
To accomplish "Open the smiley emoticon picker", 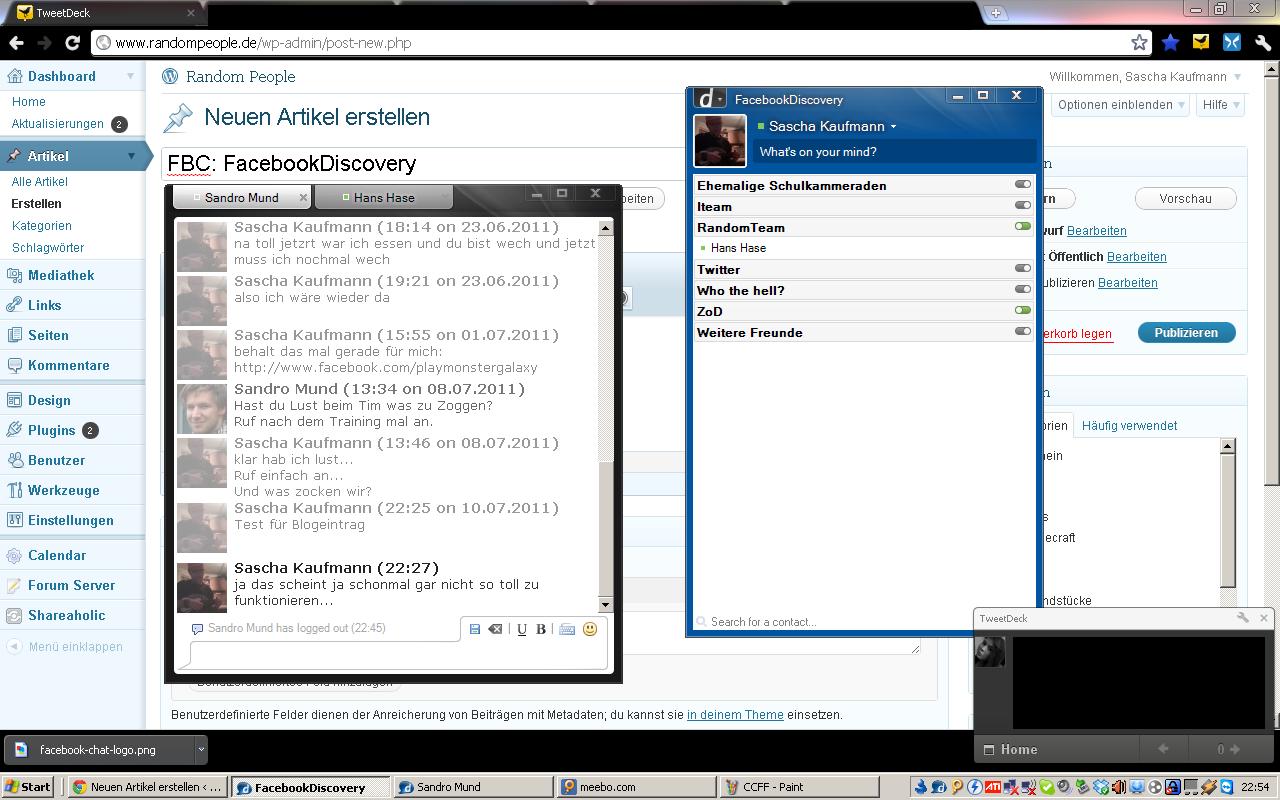I will click(590, 629).
